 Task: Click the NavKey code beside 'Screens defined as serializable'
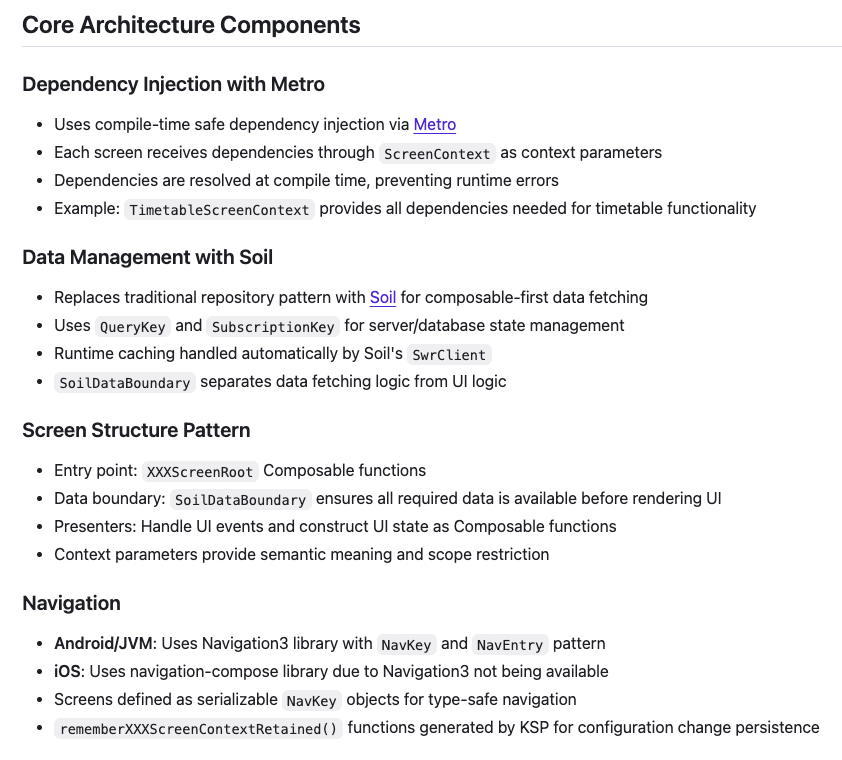pyautogui.click(x=312, y=700)
